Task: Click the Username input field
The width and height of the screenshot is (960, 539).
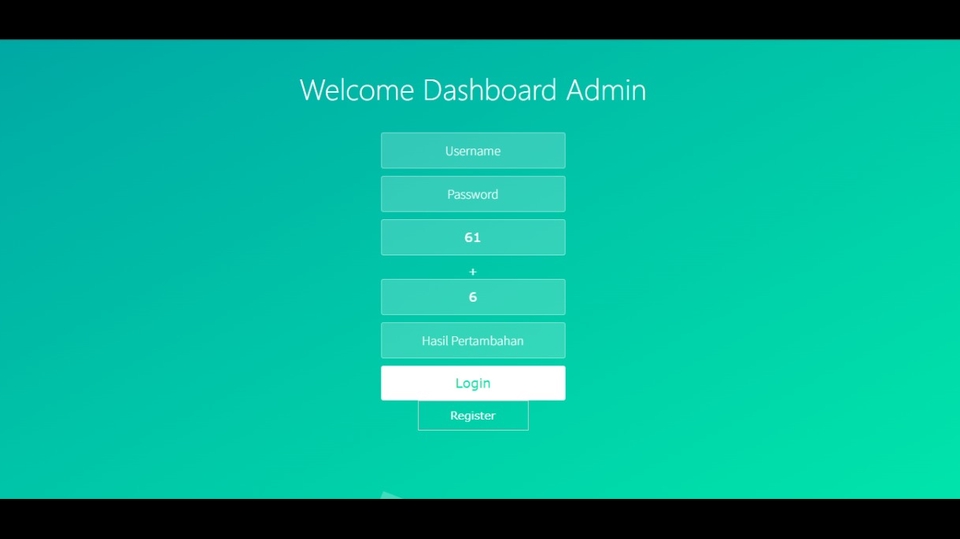Action: [x=473, y=151]
